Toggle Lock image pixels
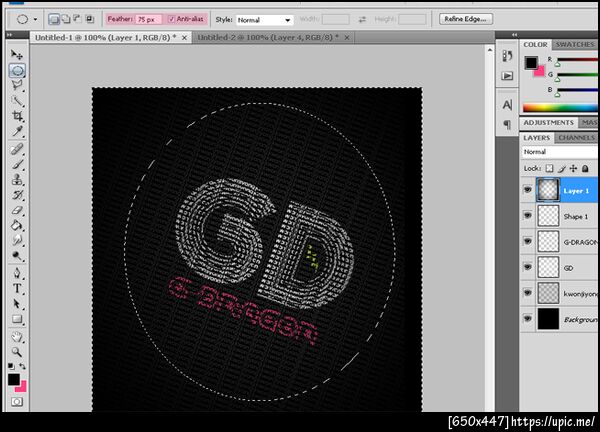 561,168
